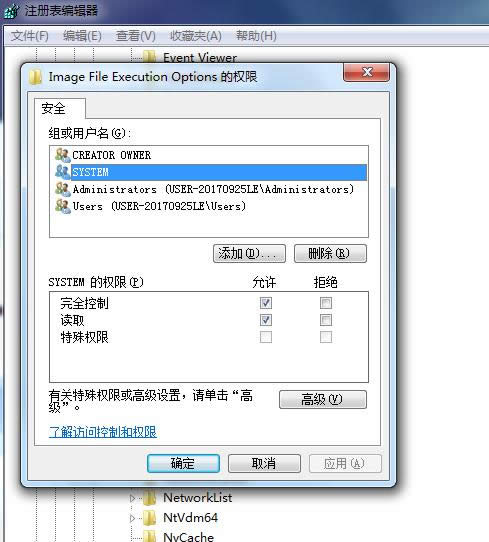Check Deny checkbox for 完全控制
This screenshot has width=489, height=542.
326,303
